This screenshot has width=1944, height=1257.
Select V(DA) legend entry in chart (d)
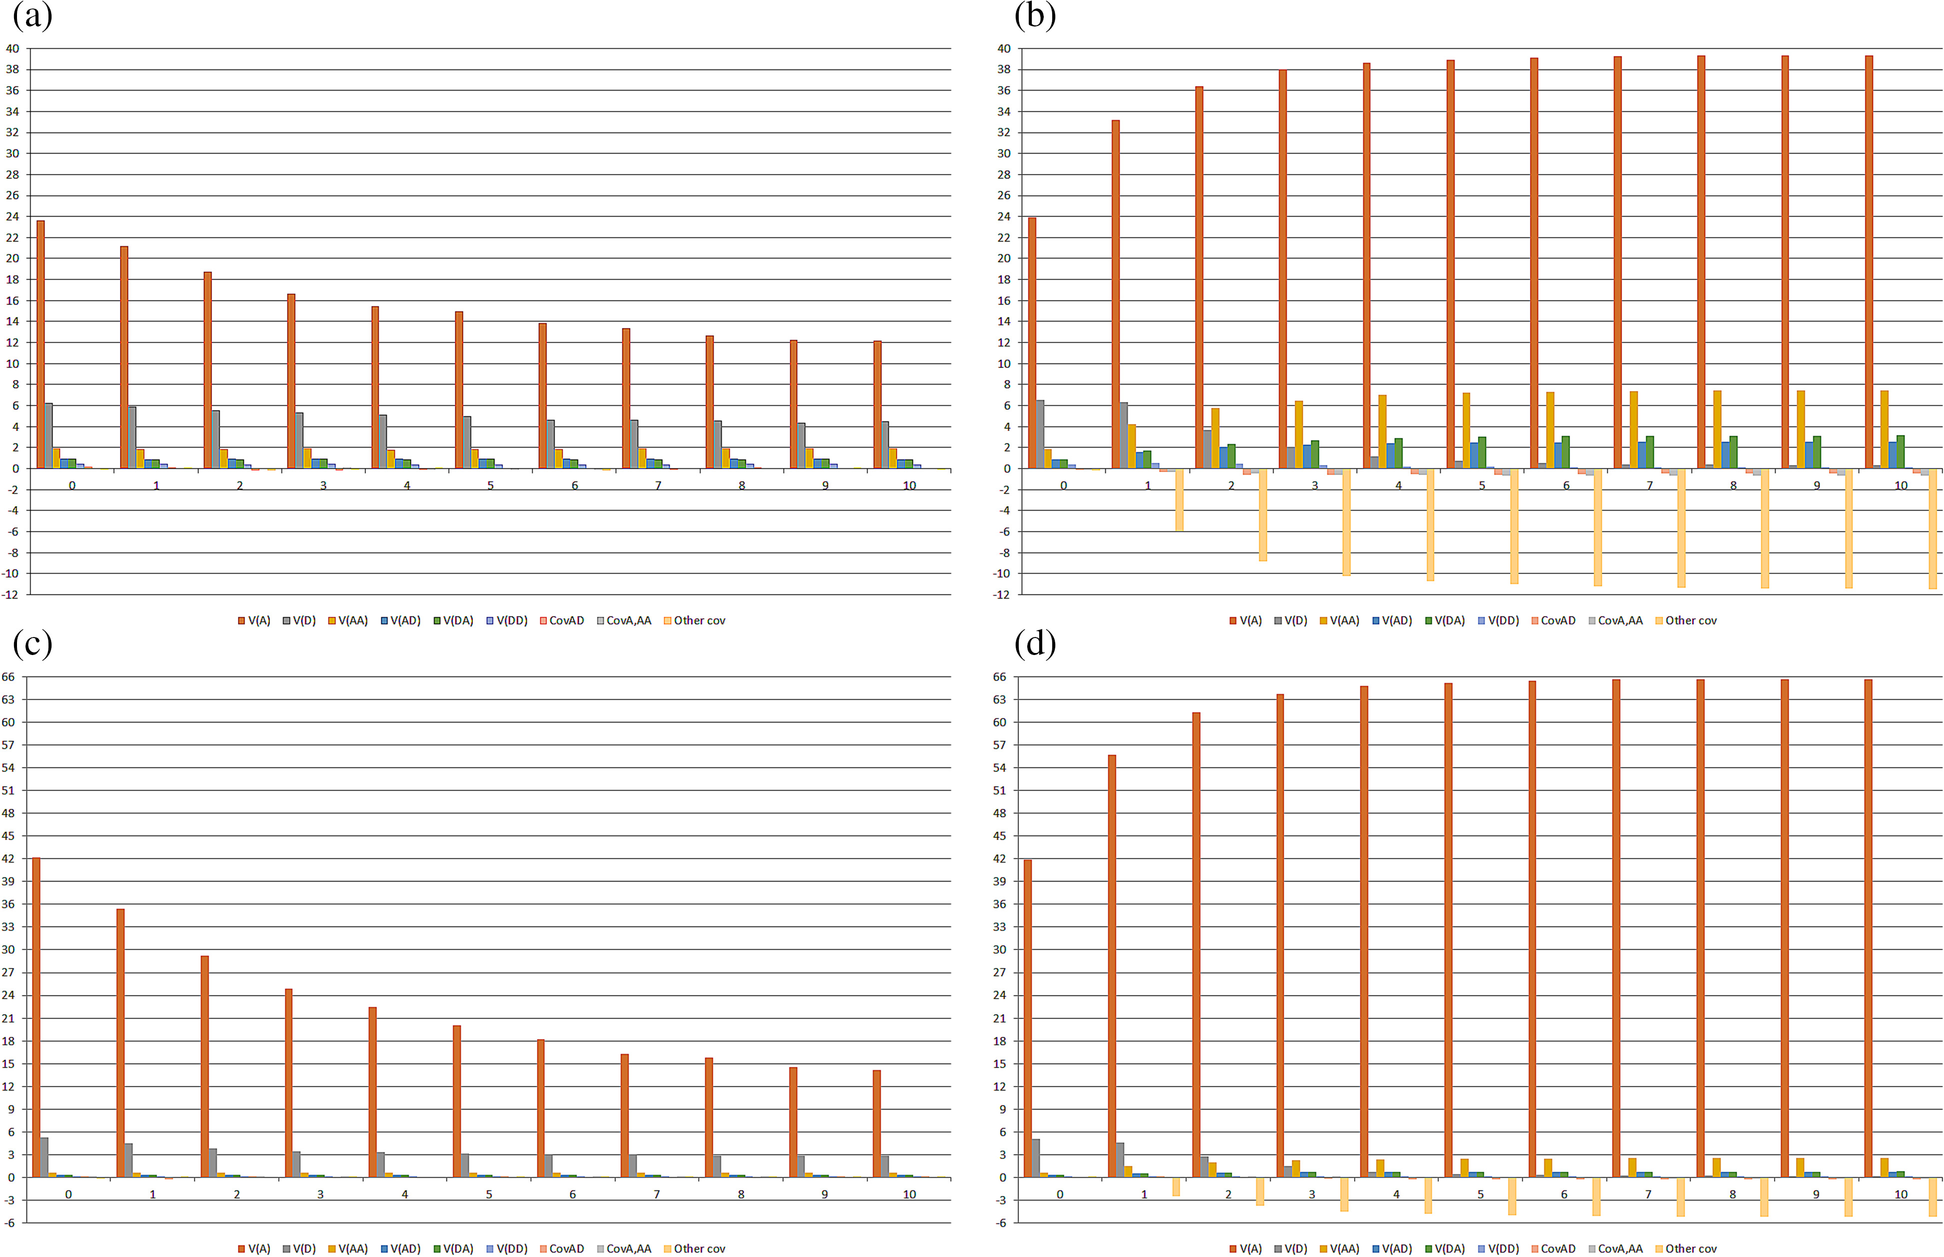tap(1445, 1249)
